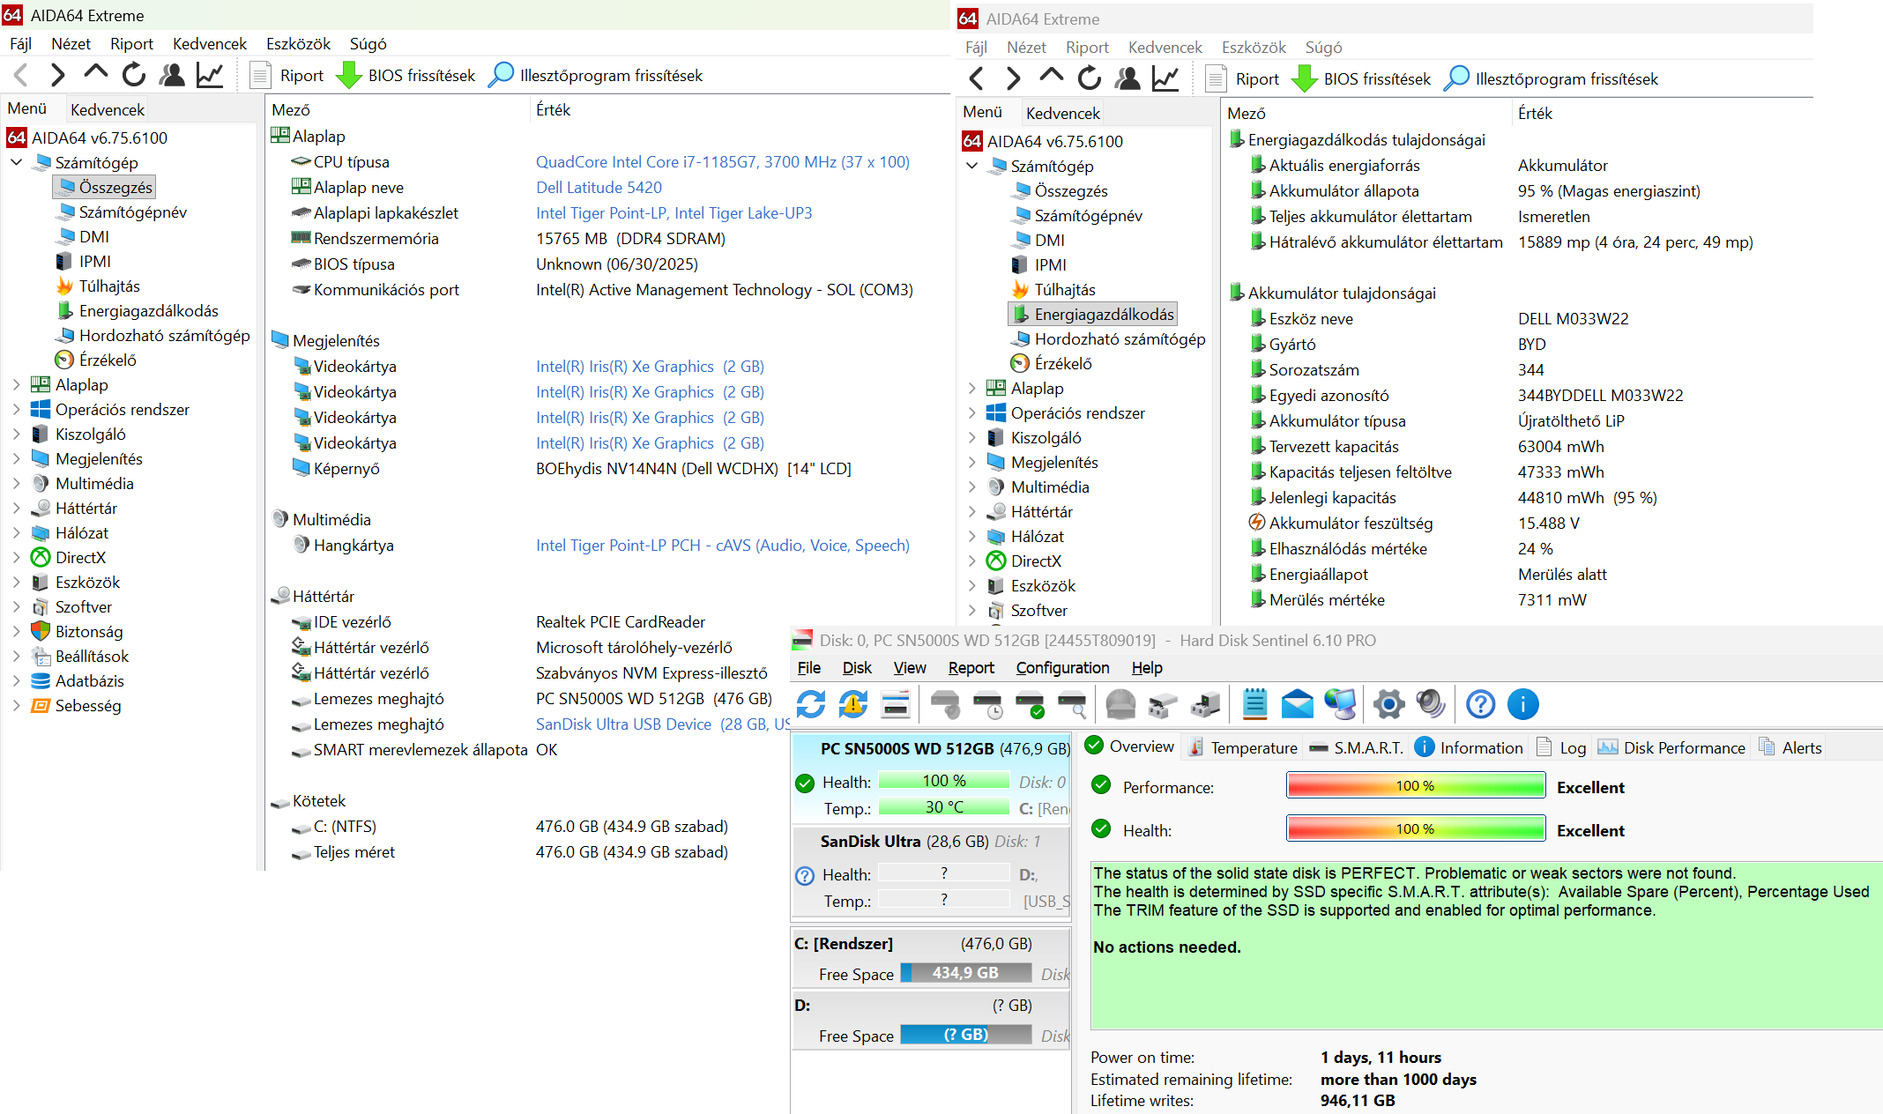
Task: Click the user icon in right AIDA64 toolbar
Action: [x=1128, y=79]
